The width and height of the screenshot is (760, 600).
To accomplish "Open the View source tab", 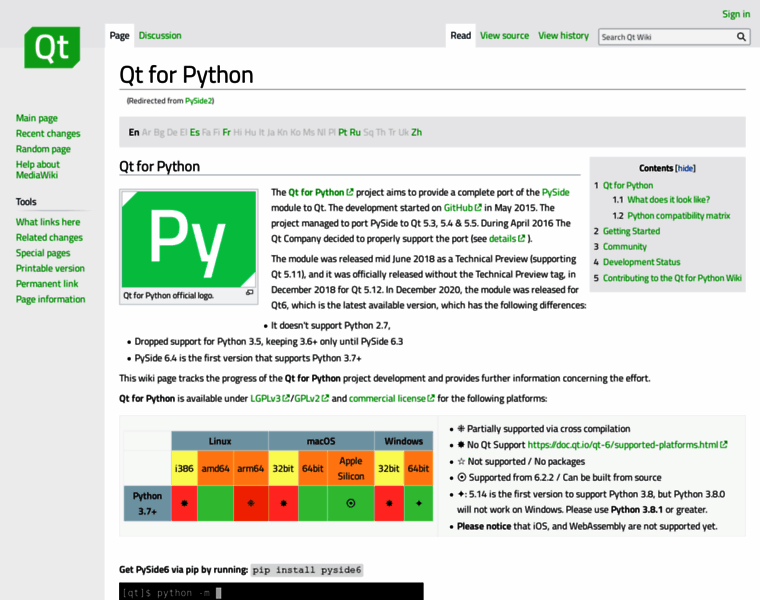I will 504,35.
